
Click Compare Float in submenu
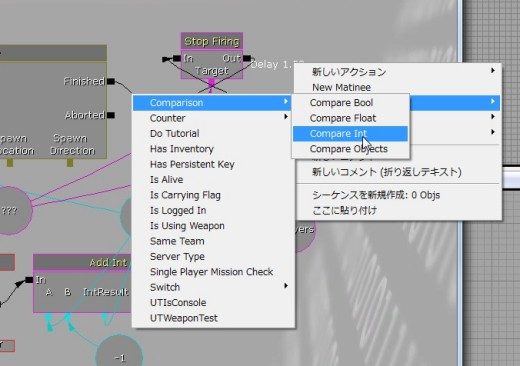click(x=350, y=118)
